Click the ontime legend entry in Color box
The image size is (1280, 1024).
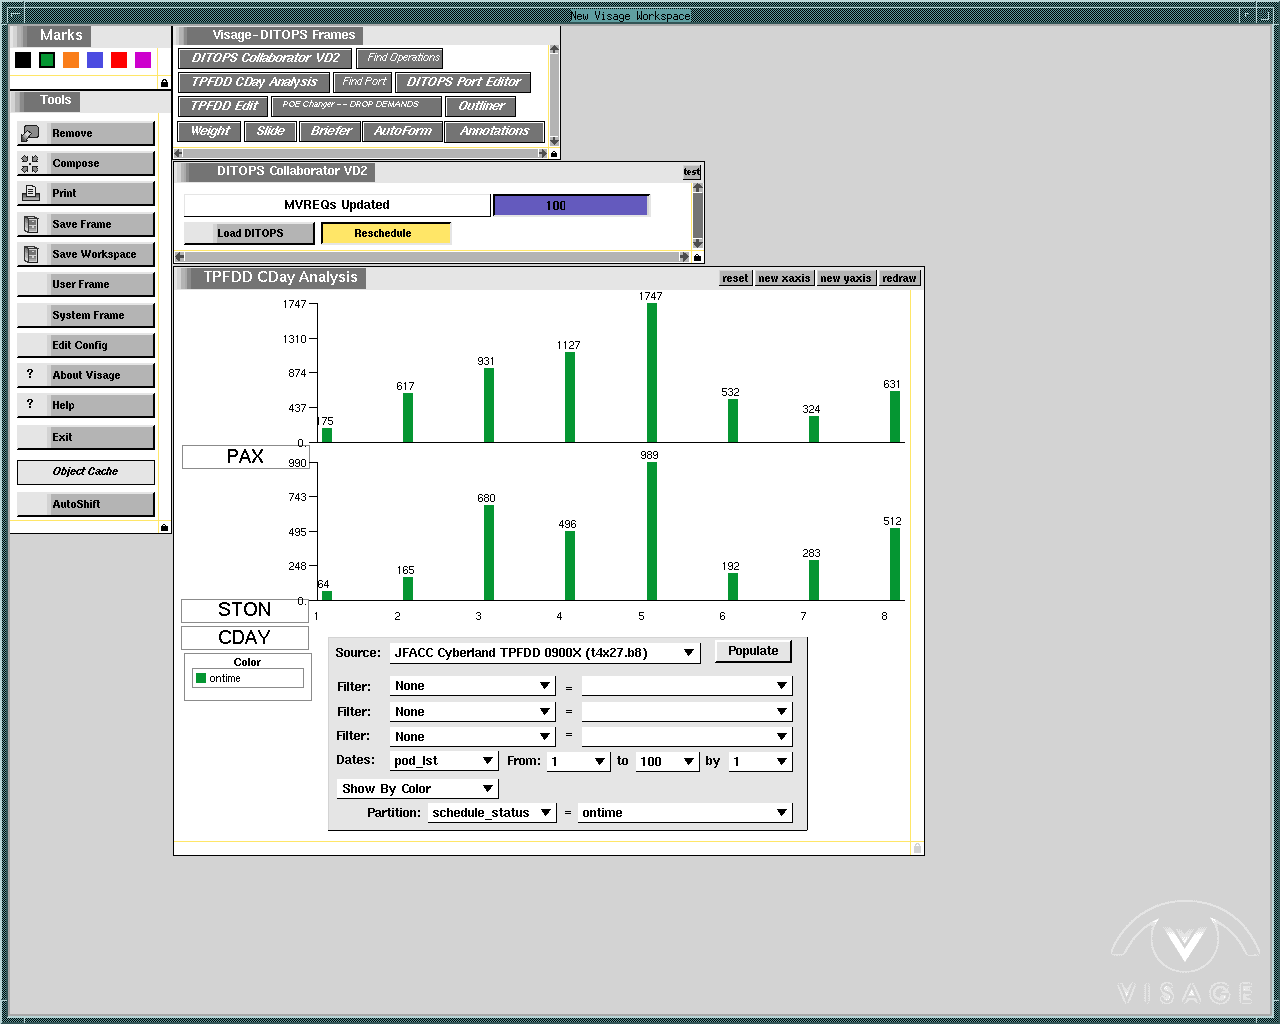(224, 678)
